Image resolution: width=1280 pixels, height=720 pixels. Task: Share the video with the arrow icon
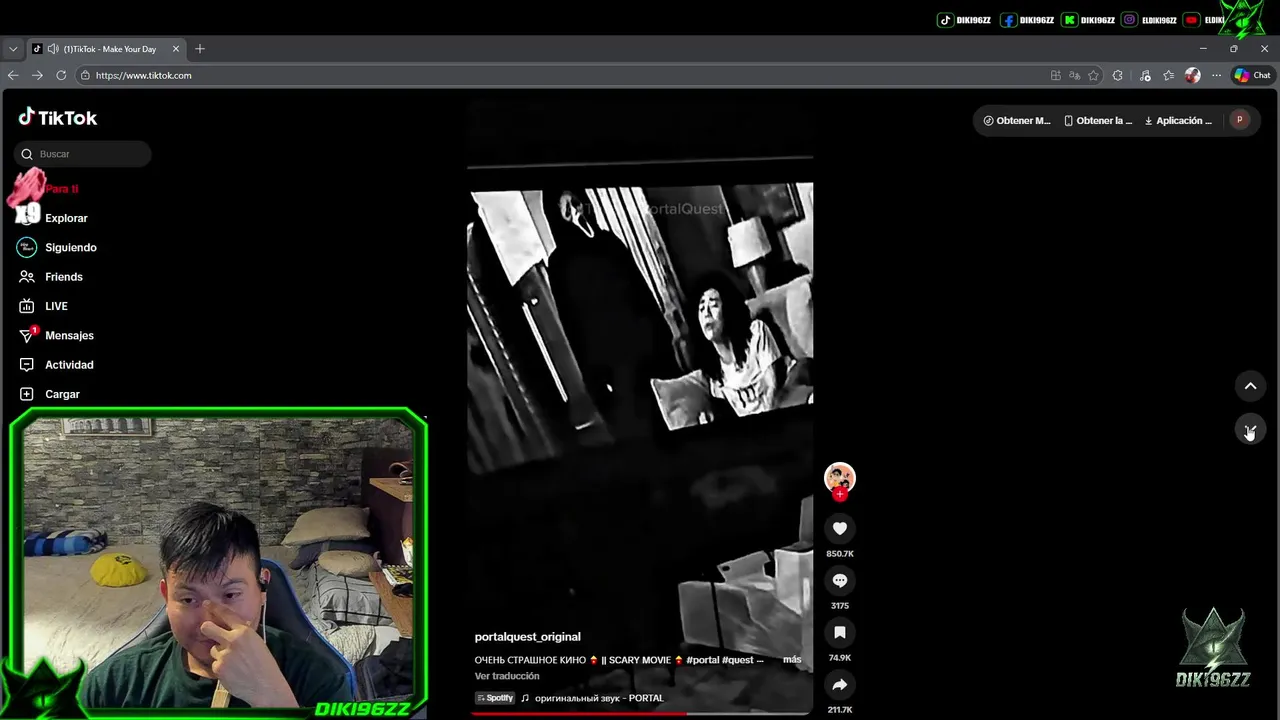(840, 684)
